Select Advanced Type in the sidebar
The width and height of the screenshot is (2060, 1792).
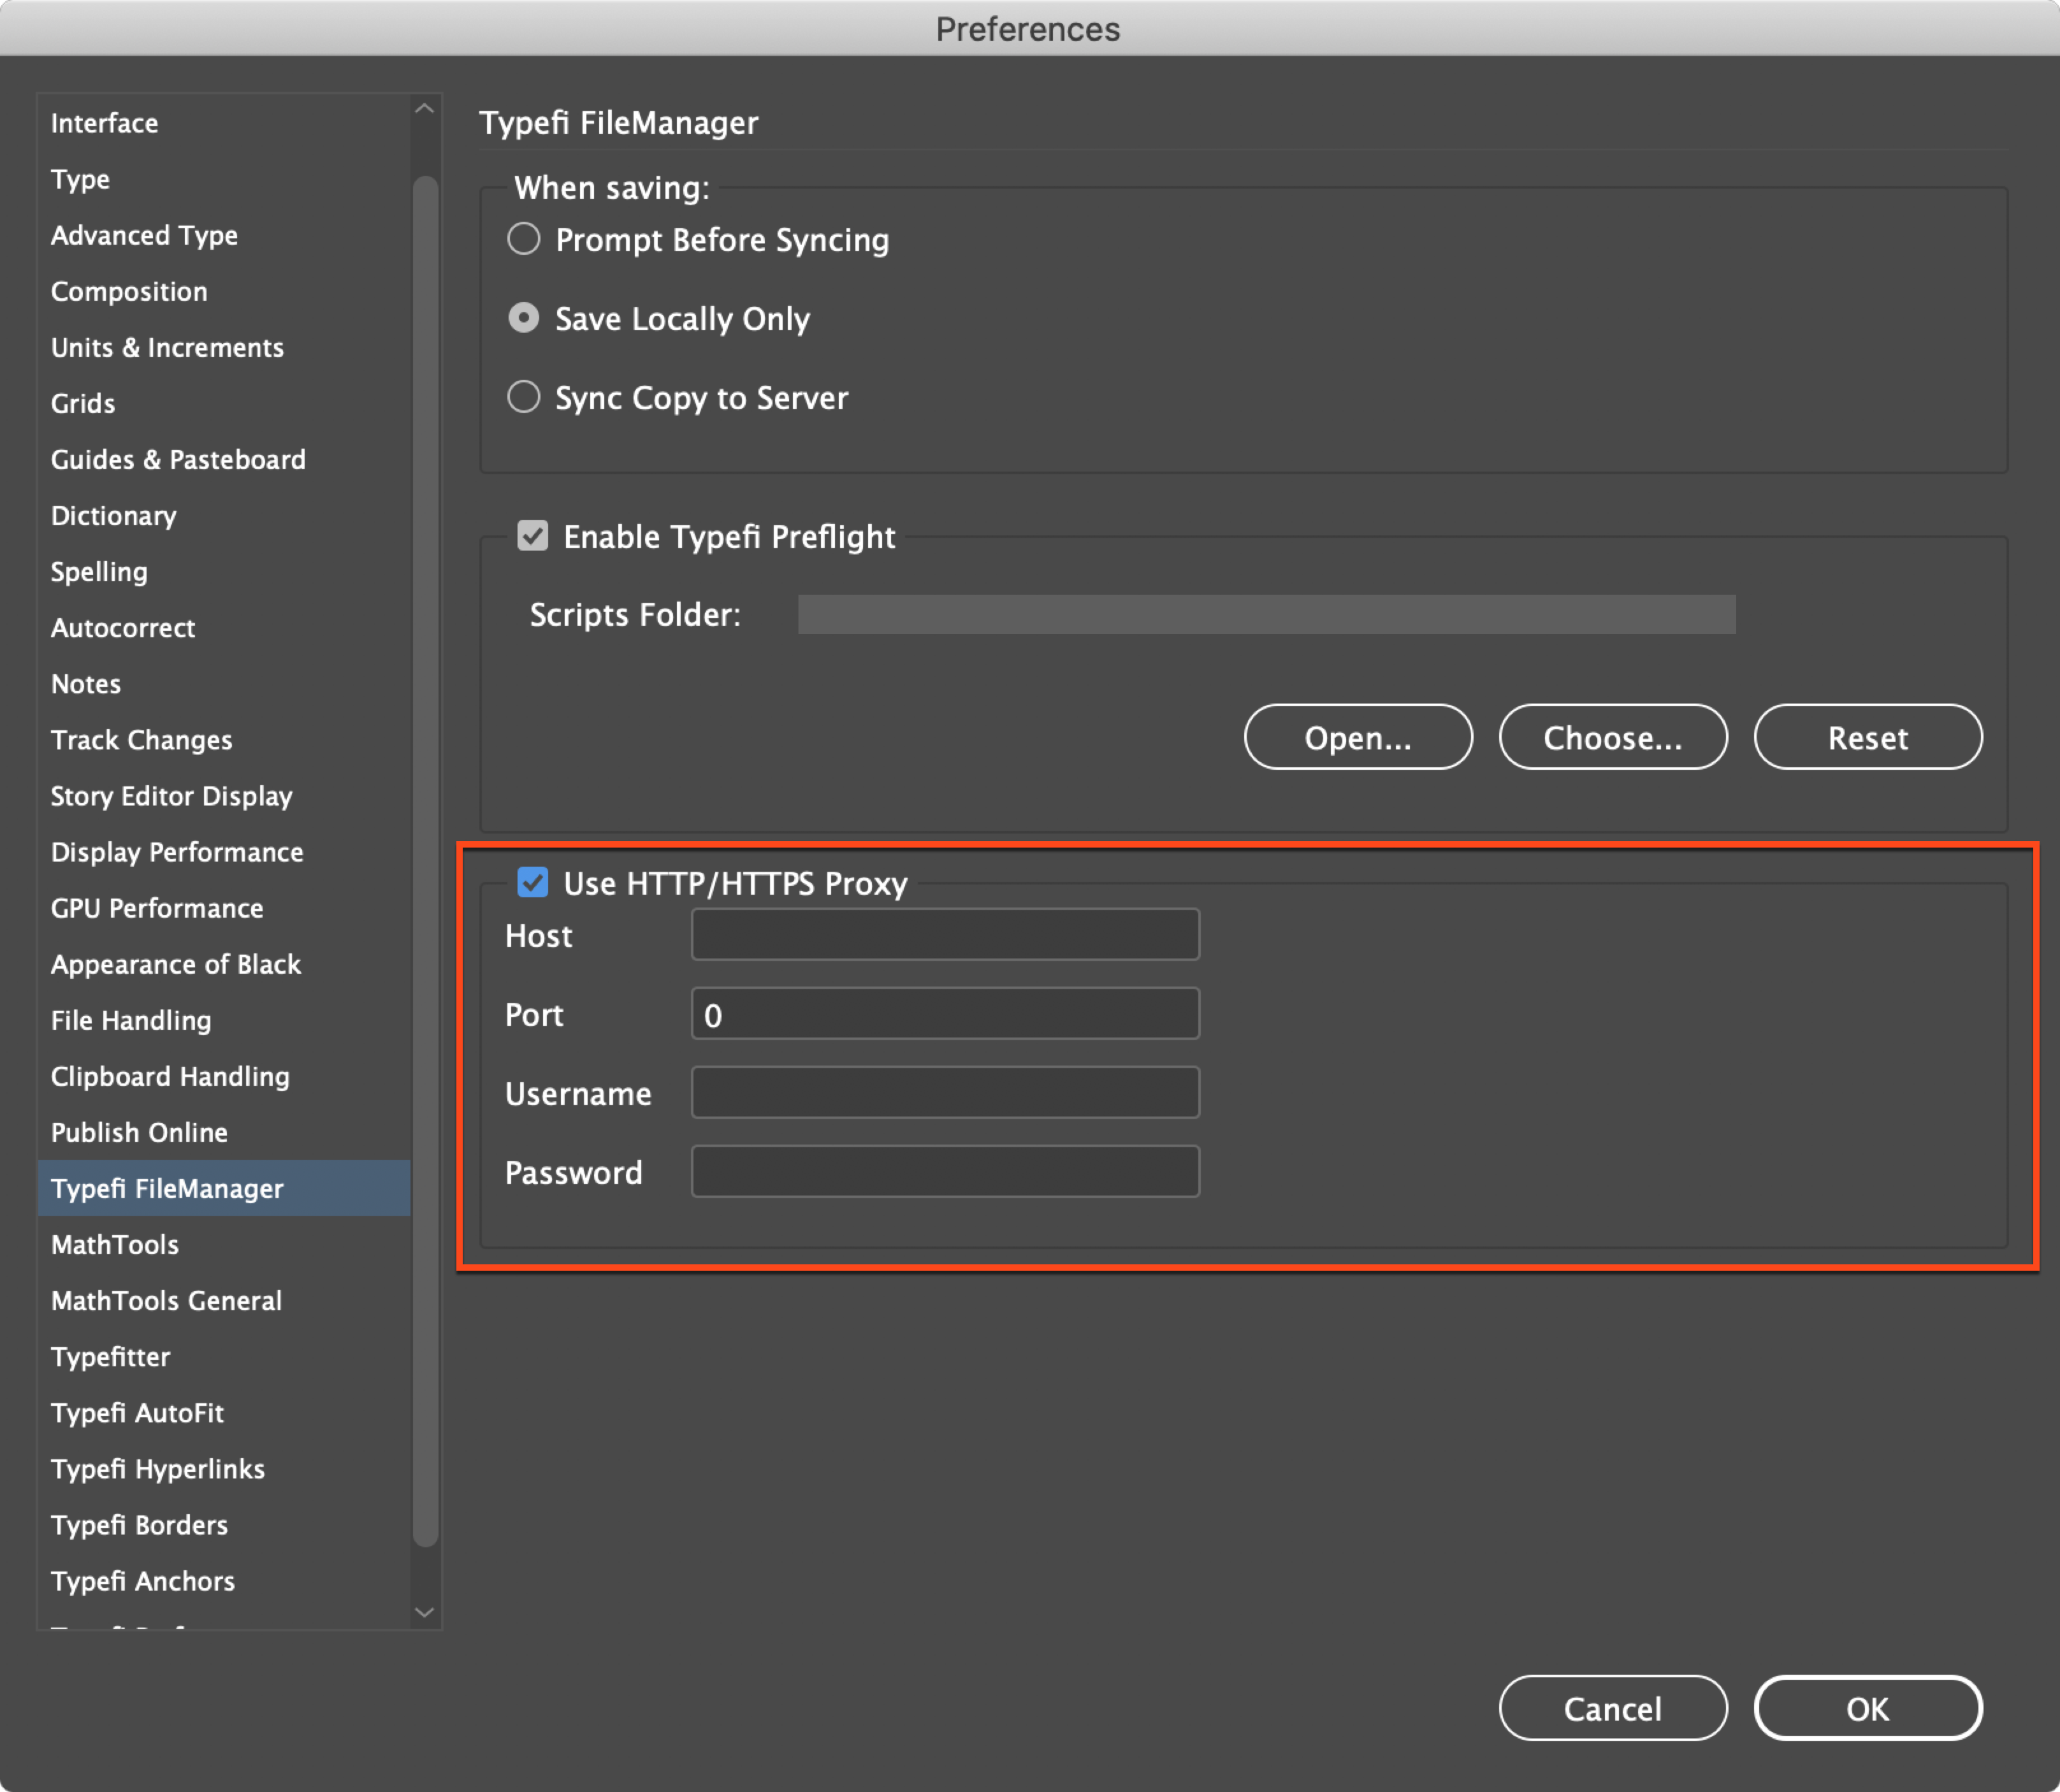224,235
